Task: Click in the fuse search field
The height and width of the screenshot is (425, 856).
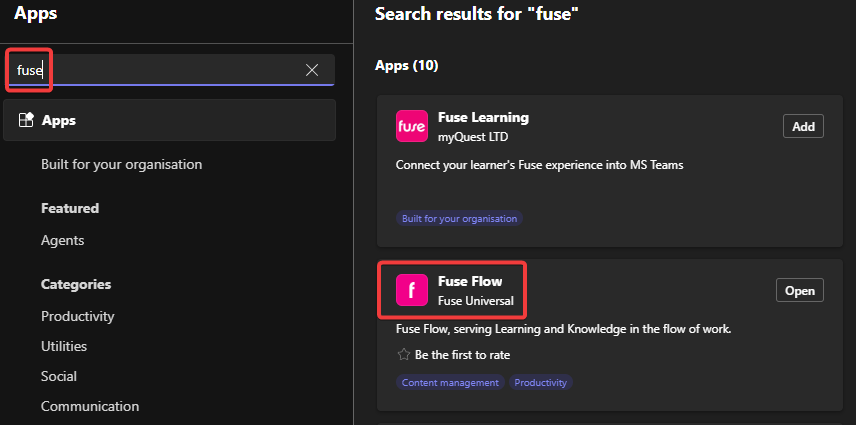Action: click(160, 70)
